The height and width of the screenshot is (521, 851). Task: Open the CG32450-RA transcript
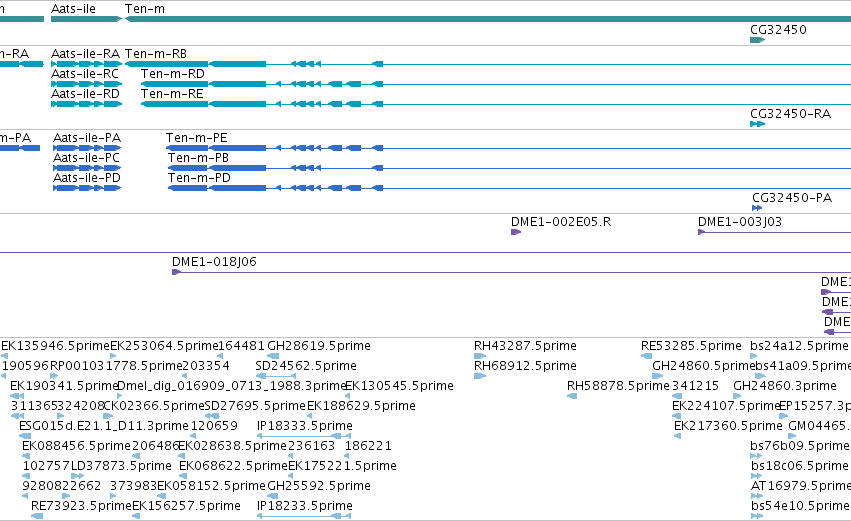(x=790, y=114)
